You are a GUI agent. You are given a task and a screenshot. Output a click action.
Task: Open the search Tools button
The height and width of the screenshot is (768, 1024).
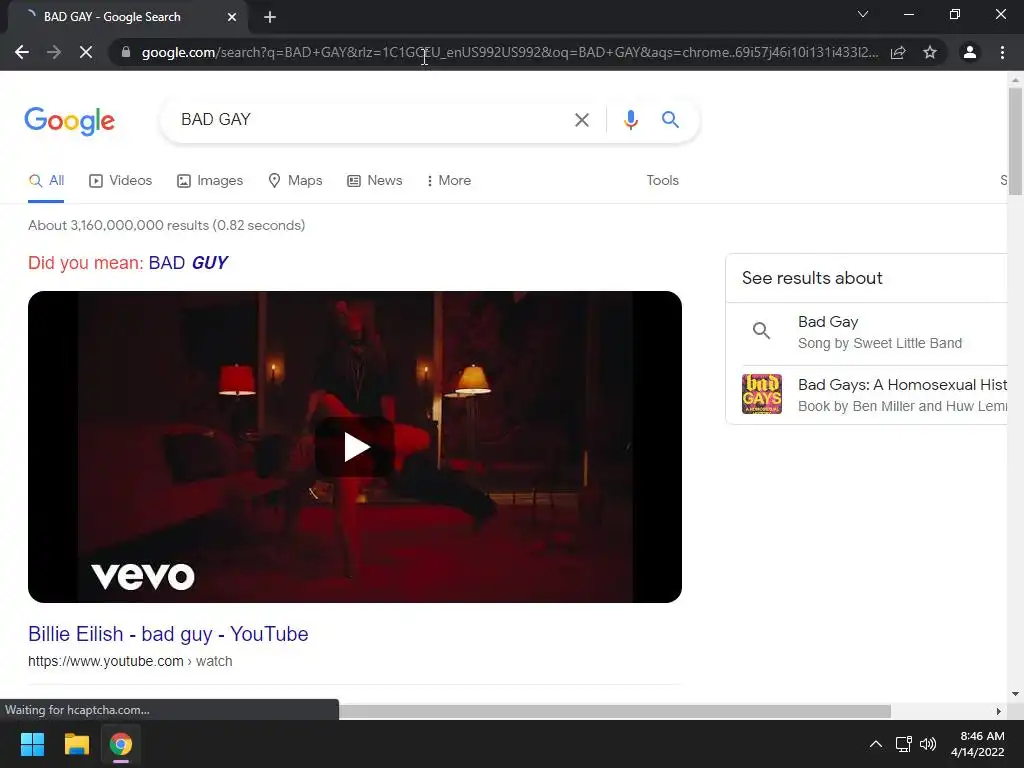tap(662, 181)
